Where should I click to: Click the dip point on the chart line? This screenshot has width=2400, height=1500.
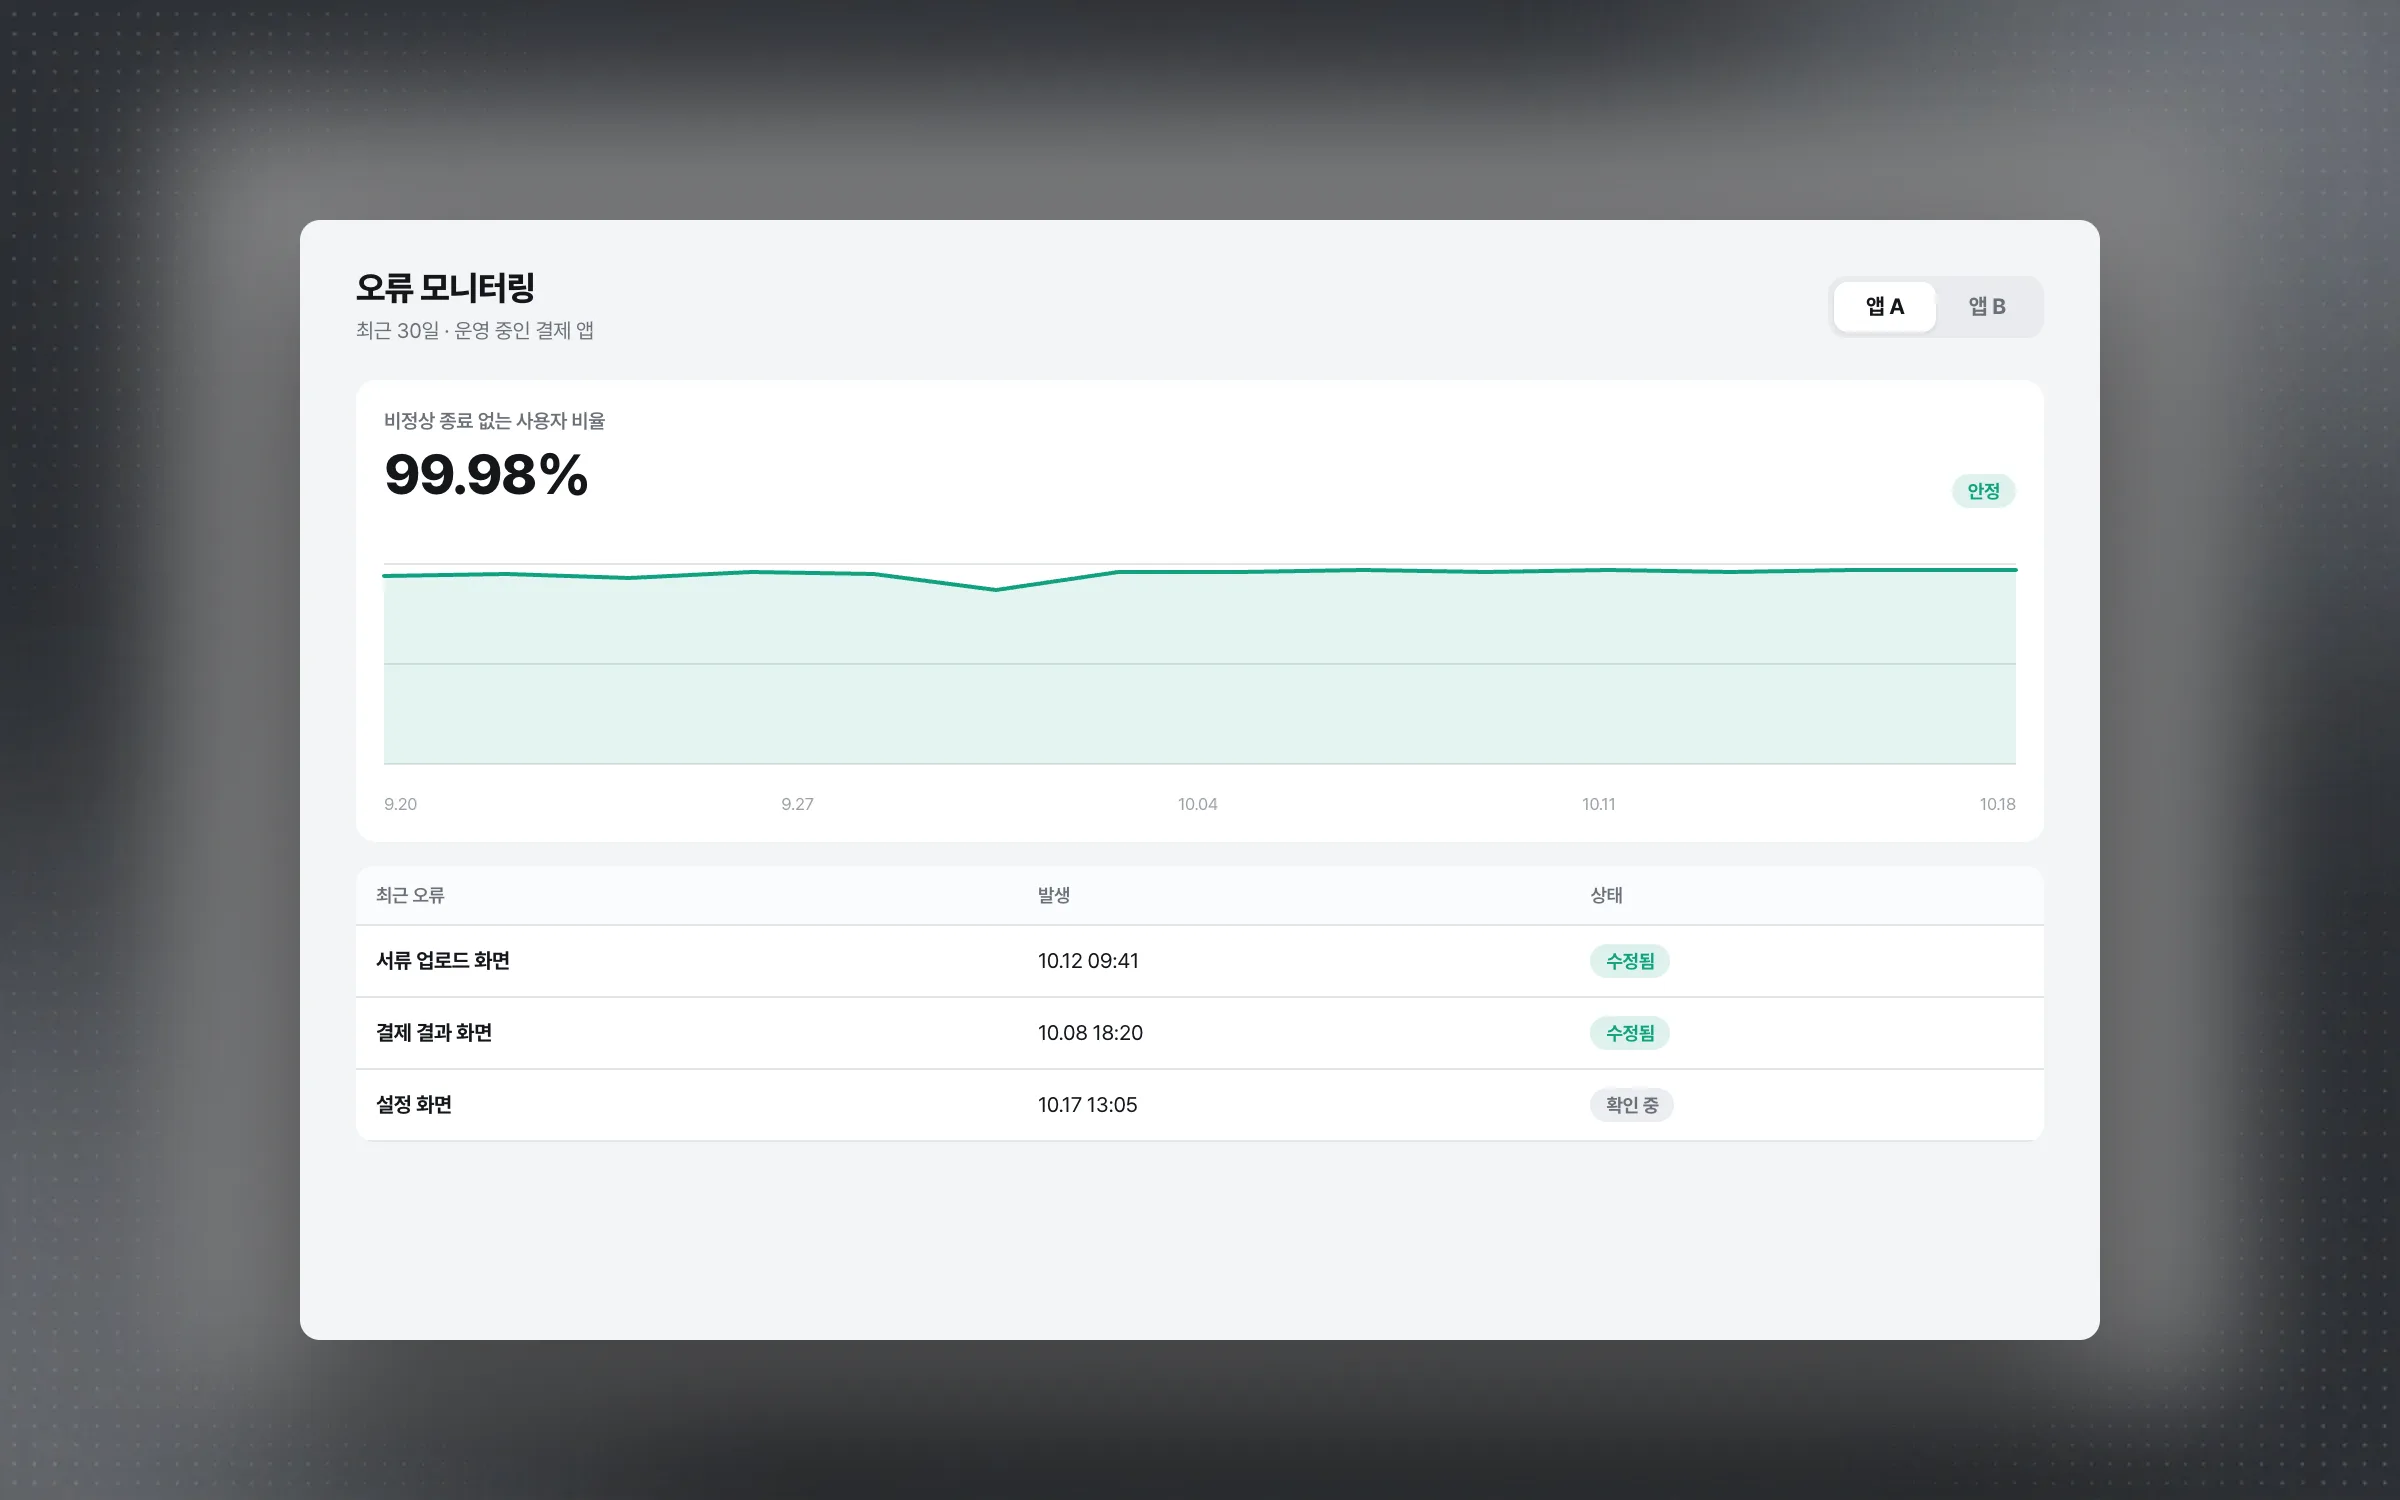click(x=996, y=590)
